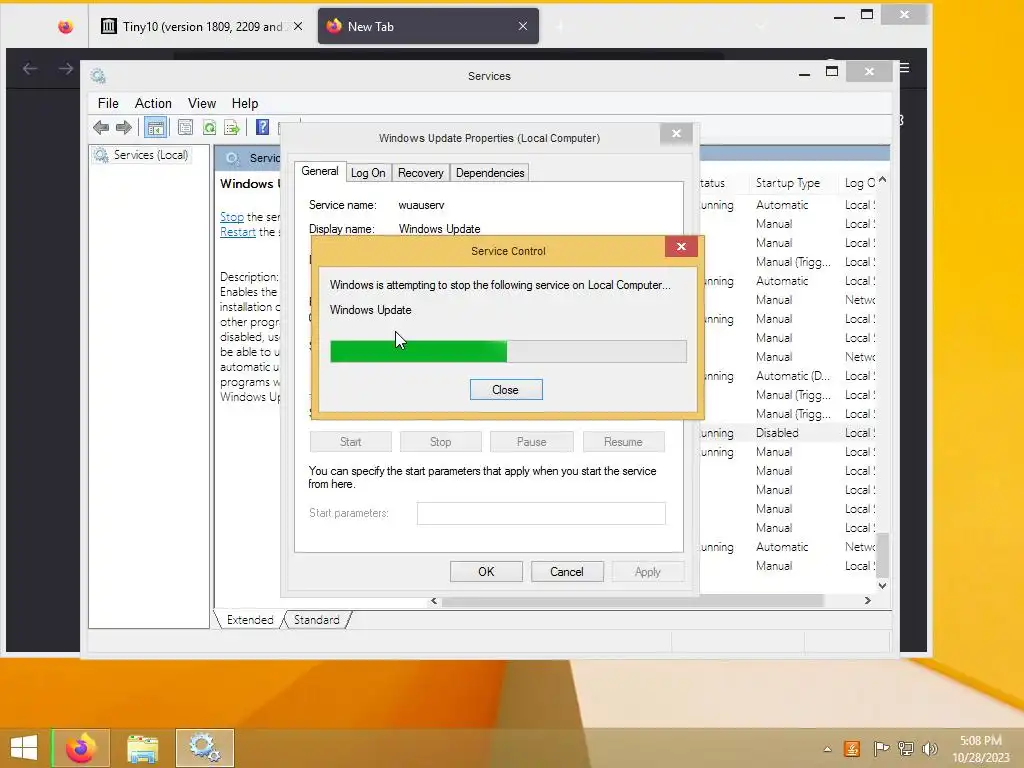1024x768 pixels.
Task: Click the Java update tray icon
Action: pos(852,748)
